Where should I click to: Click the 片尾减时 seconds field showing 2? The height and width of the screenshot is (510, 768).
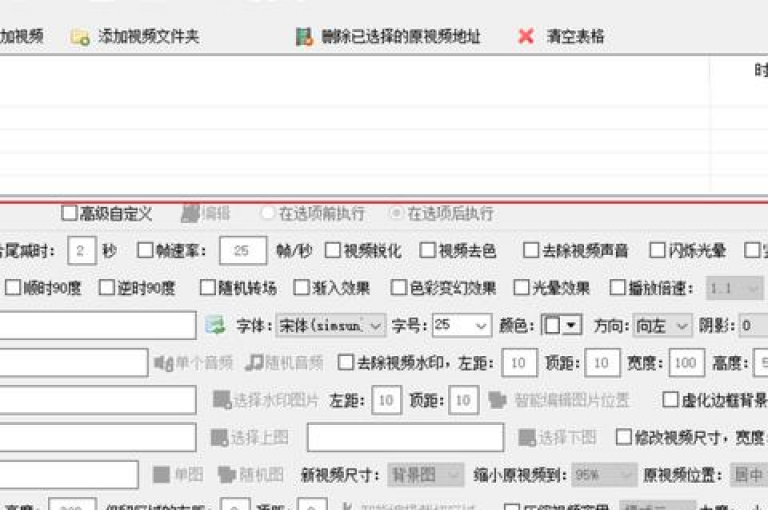tap(82, 250)
